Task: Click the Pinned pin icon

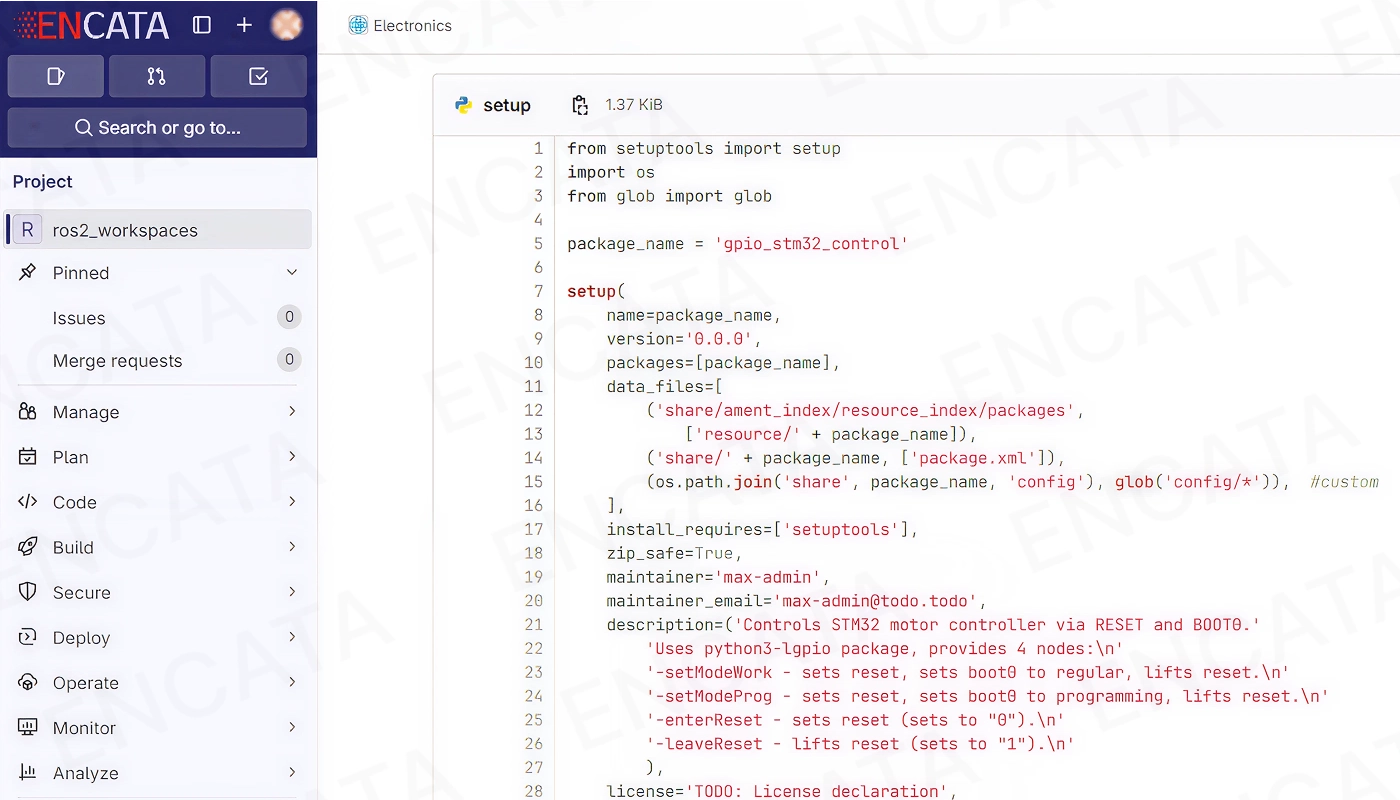Action: click(x=28, y=272)
